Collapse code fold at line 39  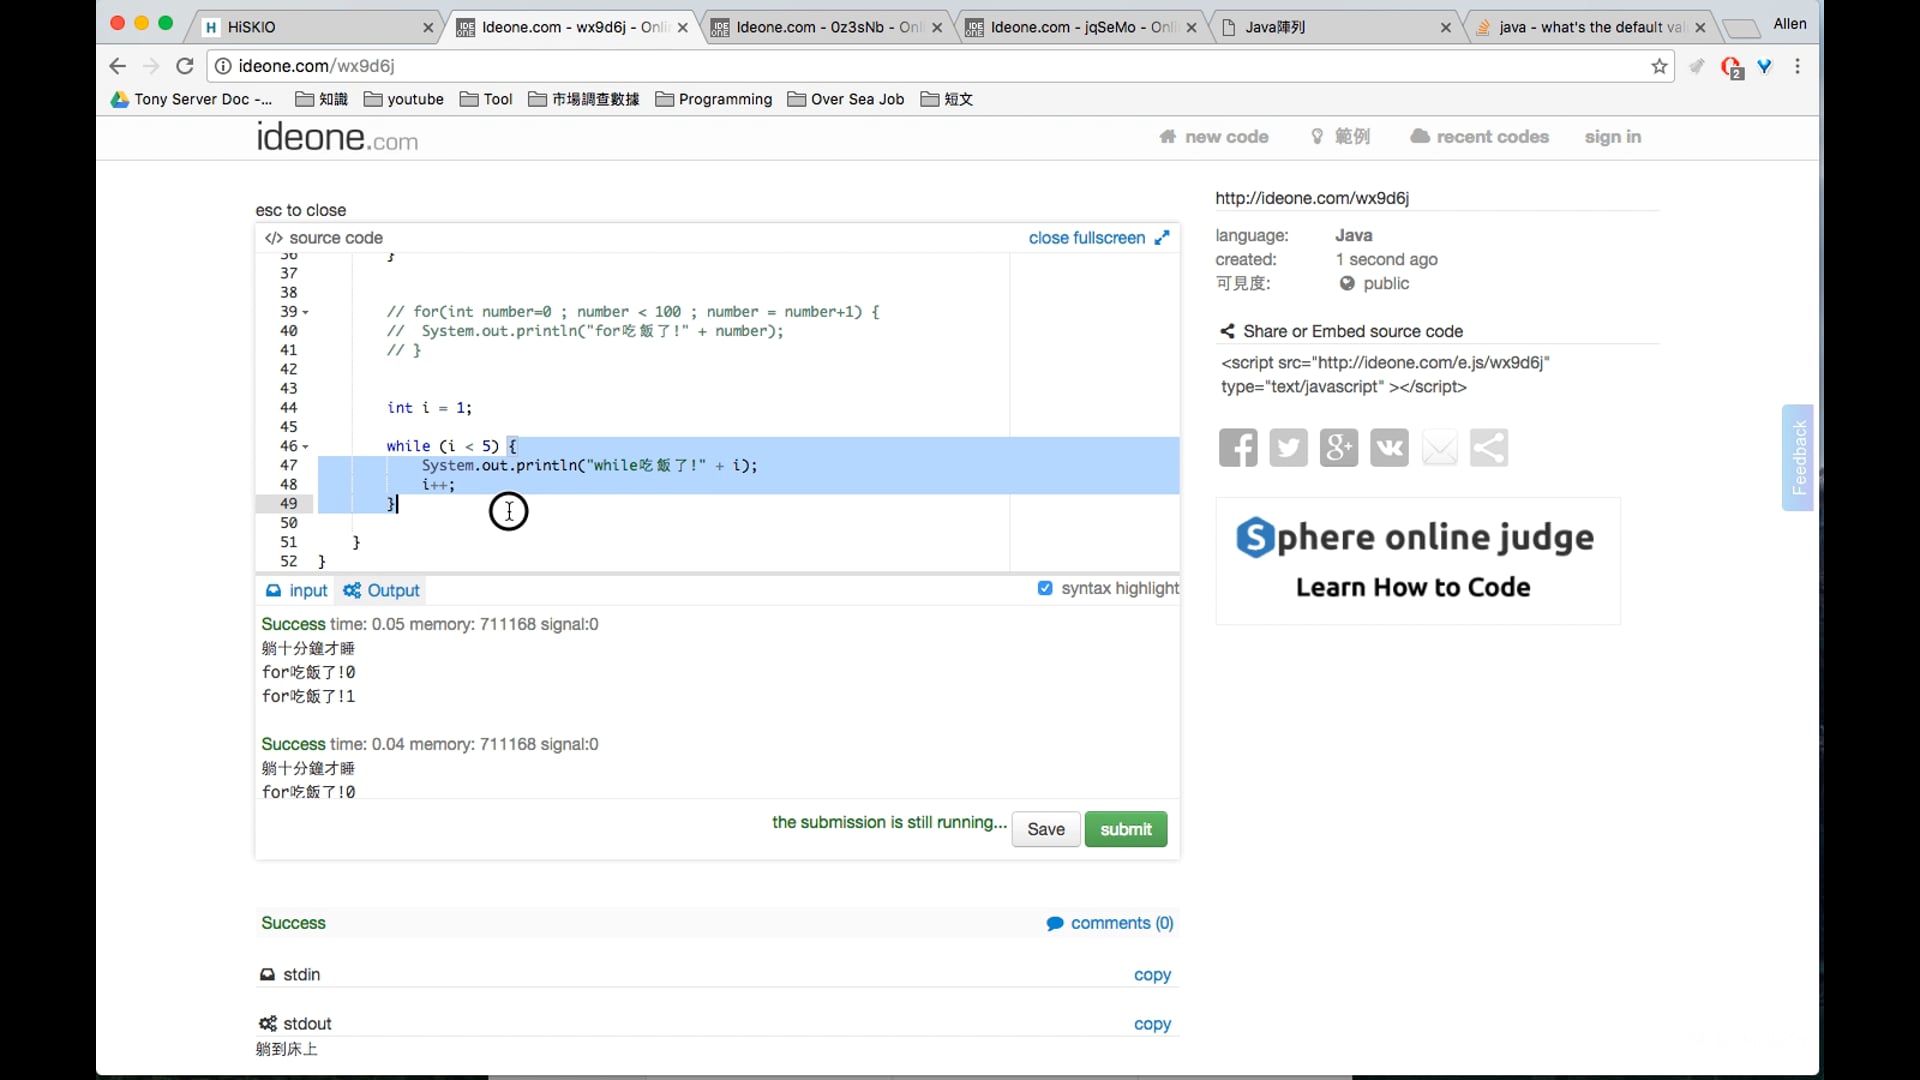click(x=306, y=313)
